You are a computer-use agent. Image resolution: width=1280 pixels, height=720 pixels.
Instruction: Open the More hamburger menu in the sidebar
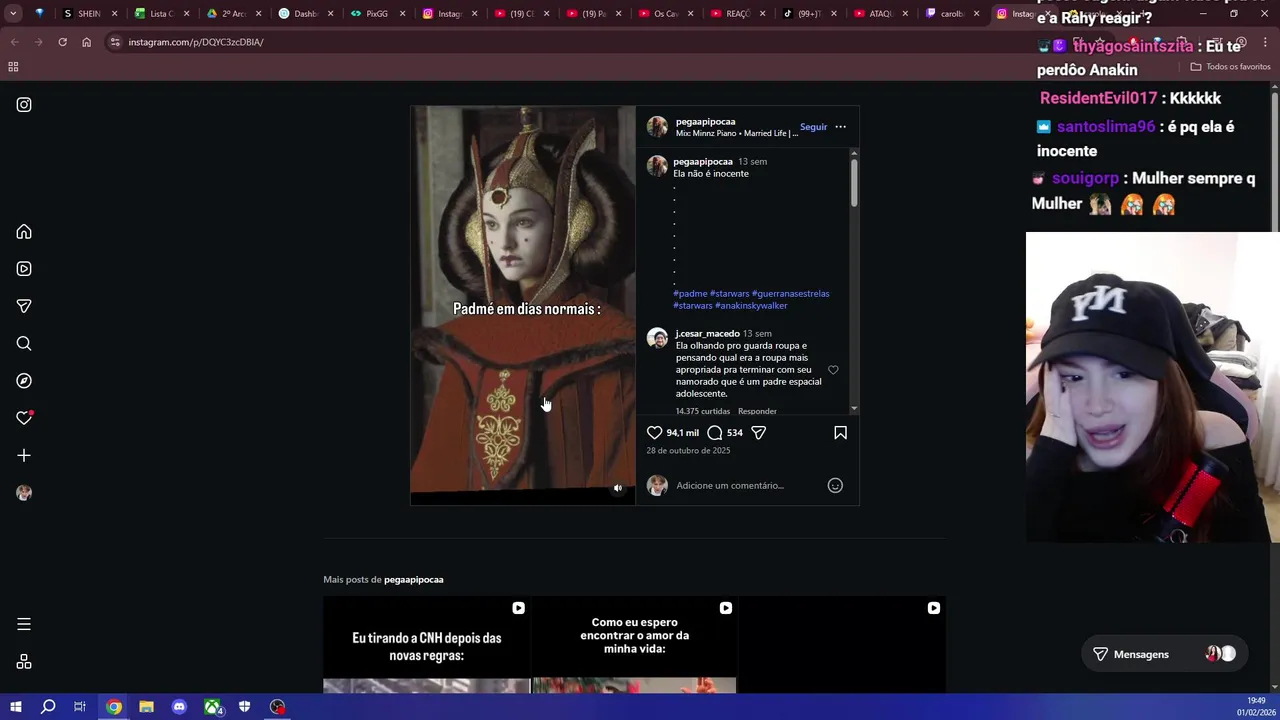click(x=24, y=624)
